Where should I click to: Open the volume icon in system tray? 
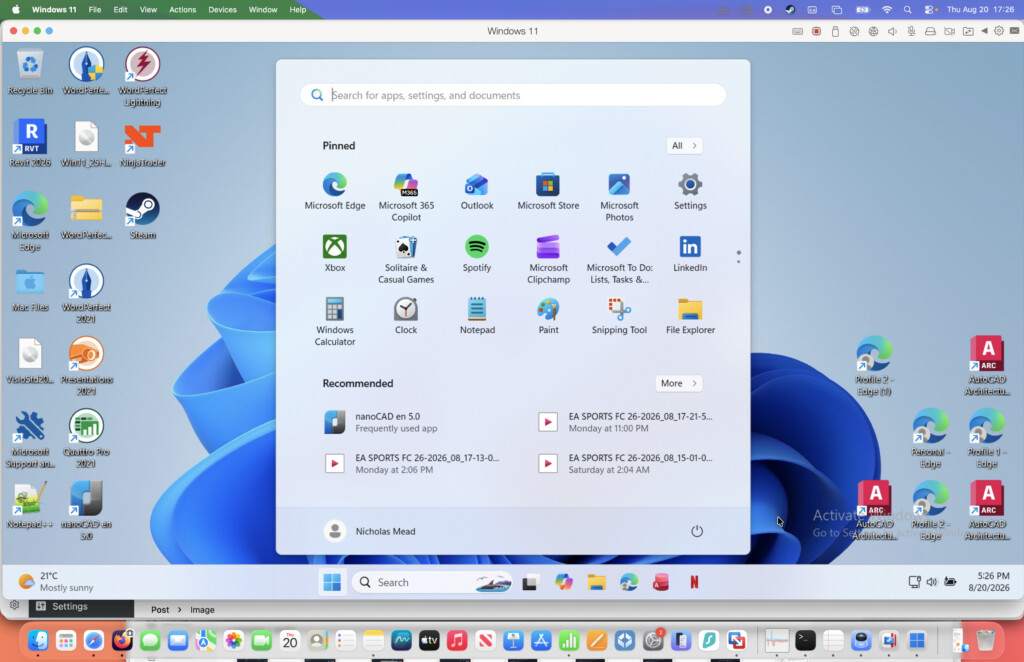(x=932, y=582)
